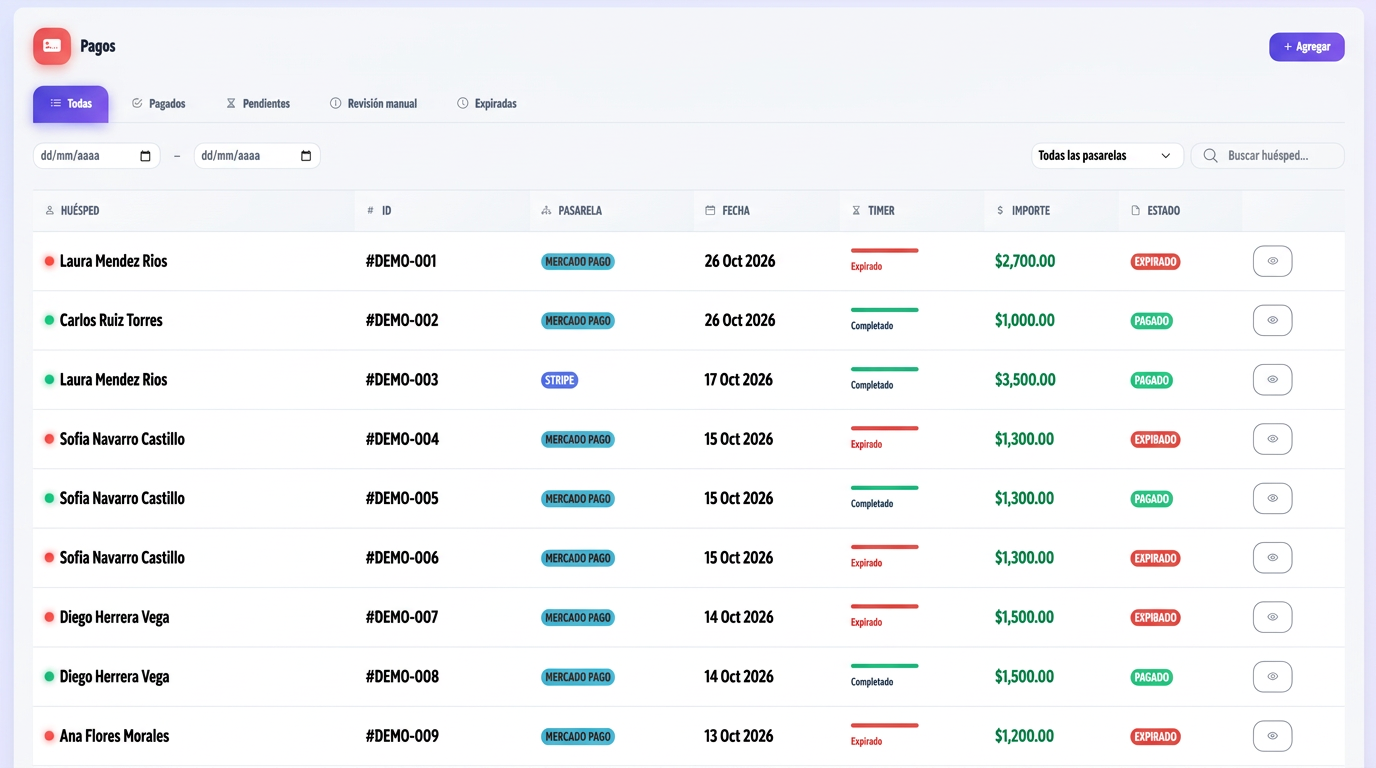Click the calendar icon in the first date field
The height and width of the screenshot is (768, 1376).
(x=145, y=156)
